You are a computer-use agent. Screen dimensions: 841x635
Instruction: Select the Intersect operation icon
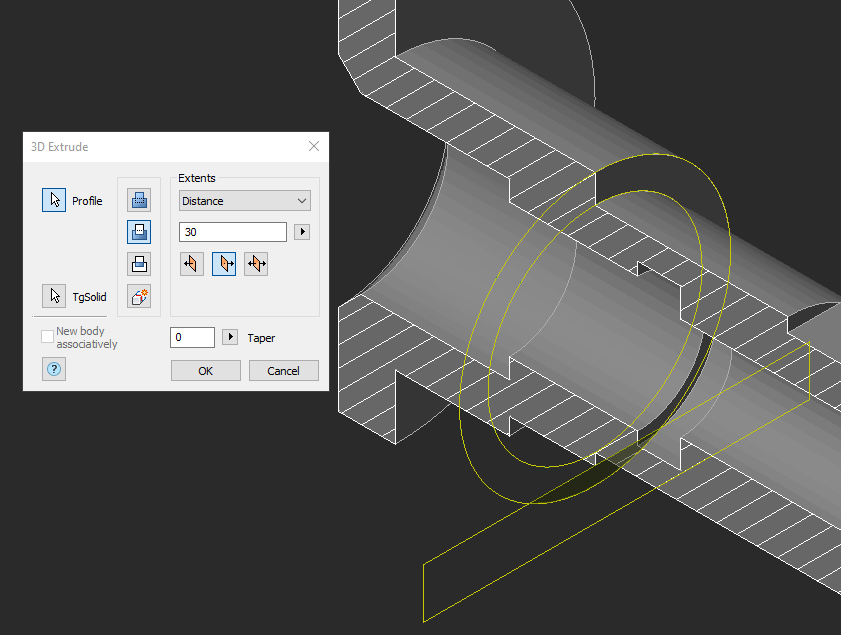click(x=139, y=264)
